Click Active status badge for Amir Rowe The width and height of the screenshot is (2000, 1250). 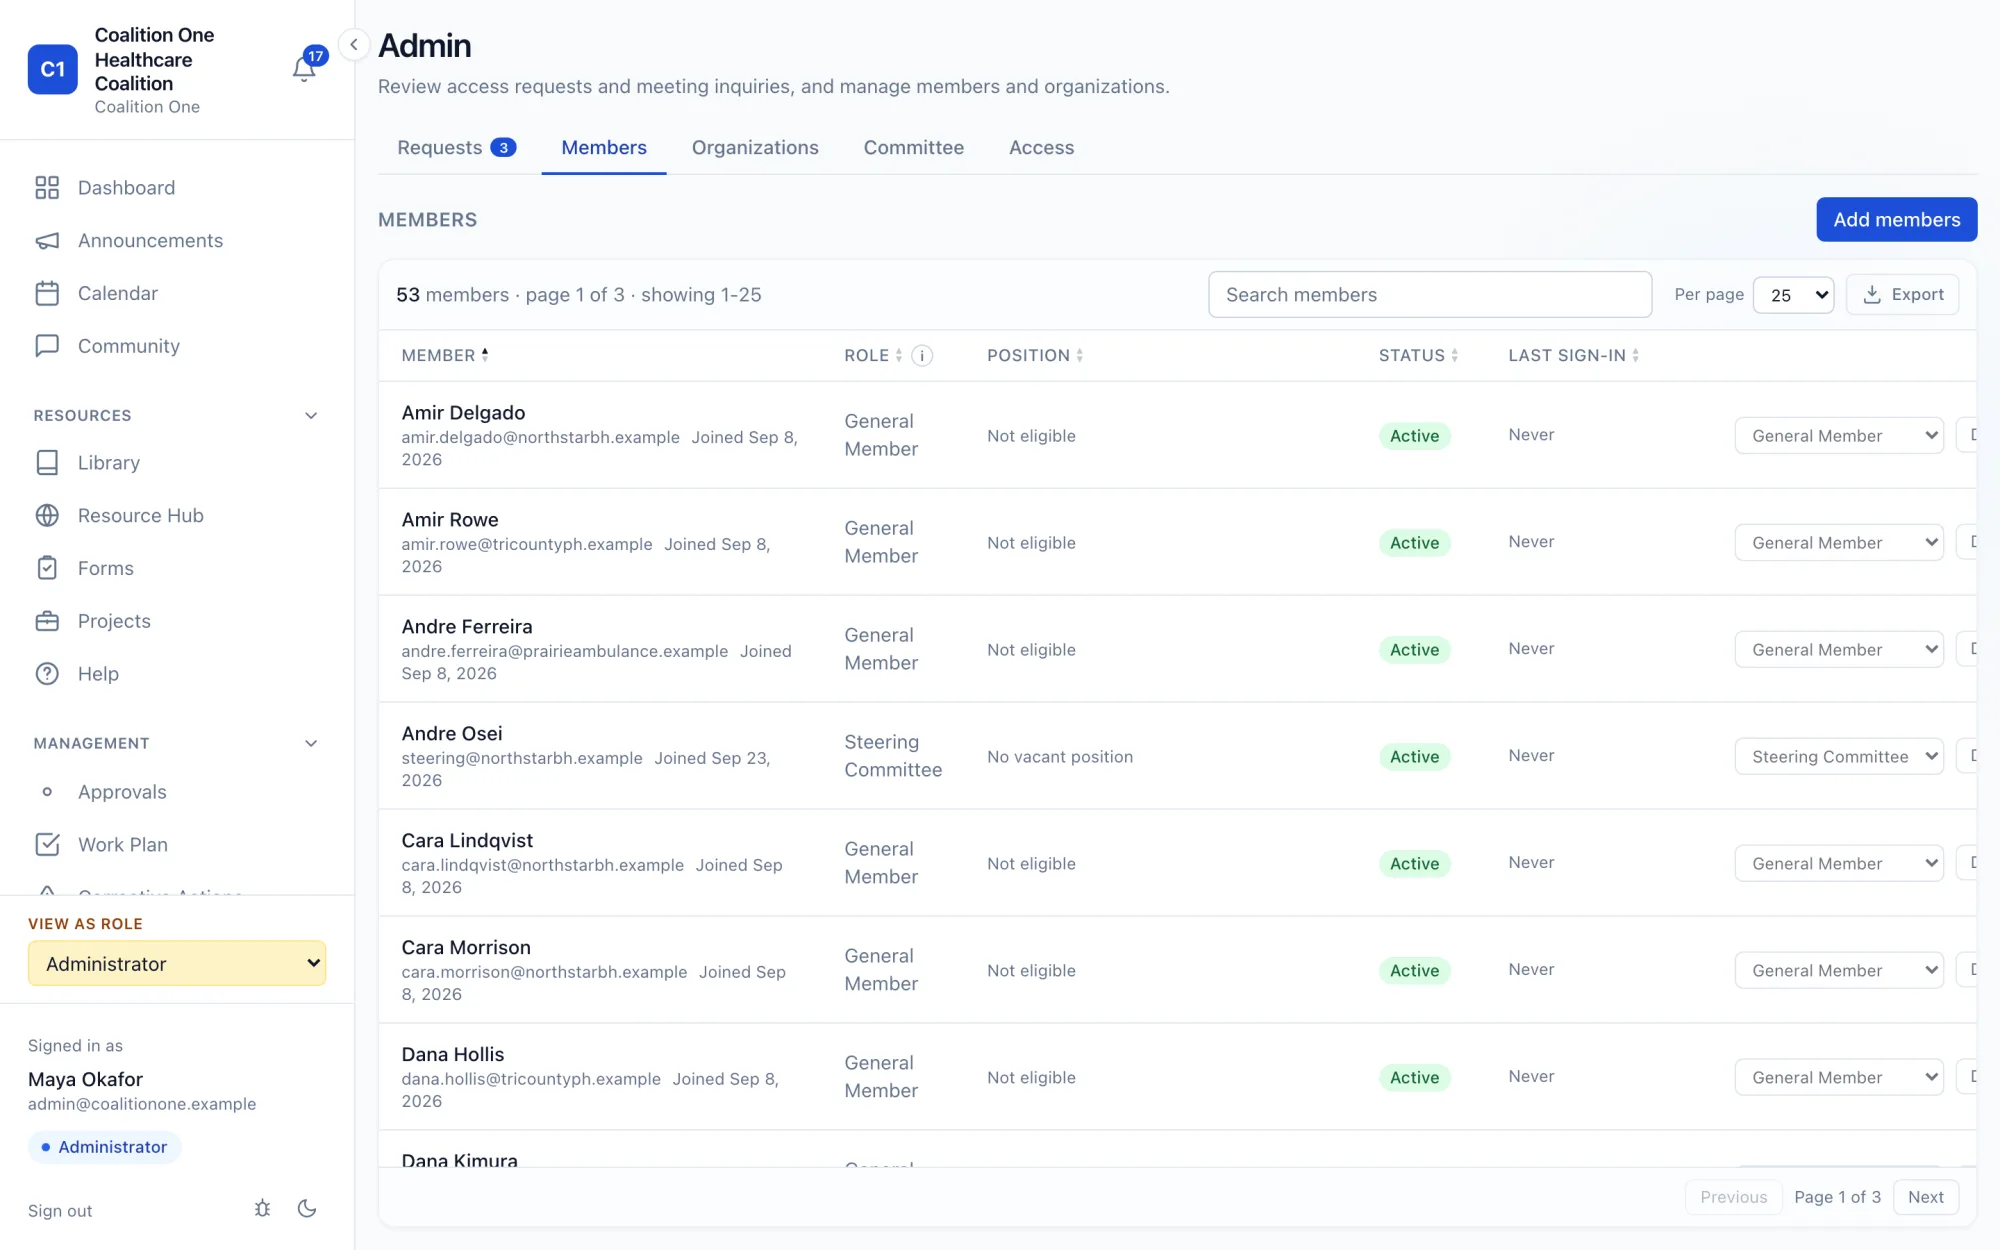tap(1415, 543)
